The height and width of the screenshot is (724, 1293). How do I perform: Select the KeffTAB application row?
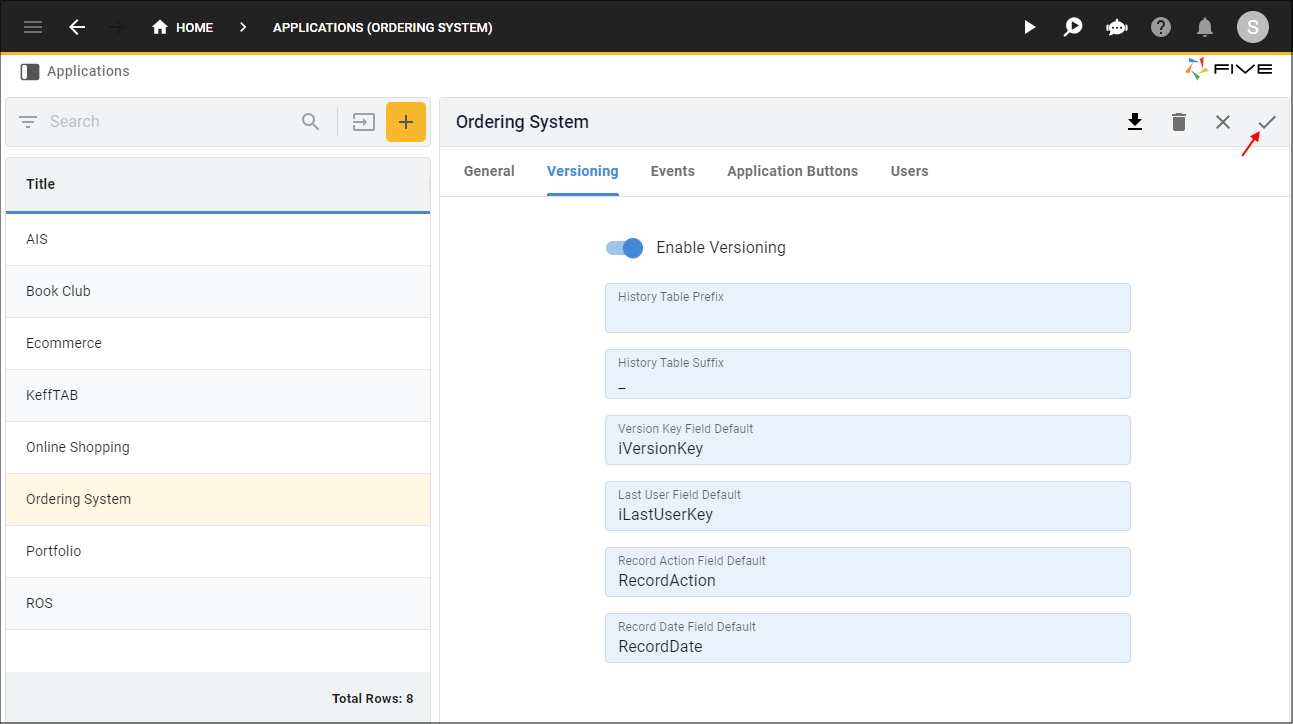pyautogui.click(x=218, y=395)
